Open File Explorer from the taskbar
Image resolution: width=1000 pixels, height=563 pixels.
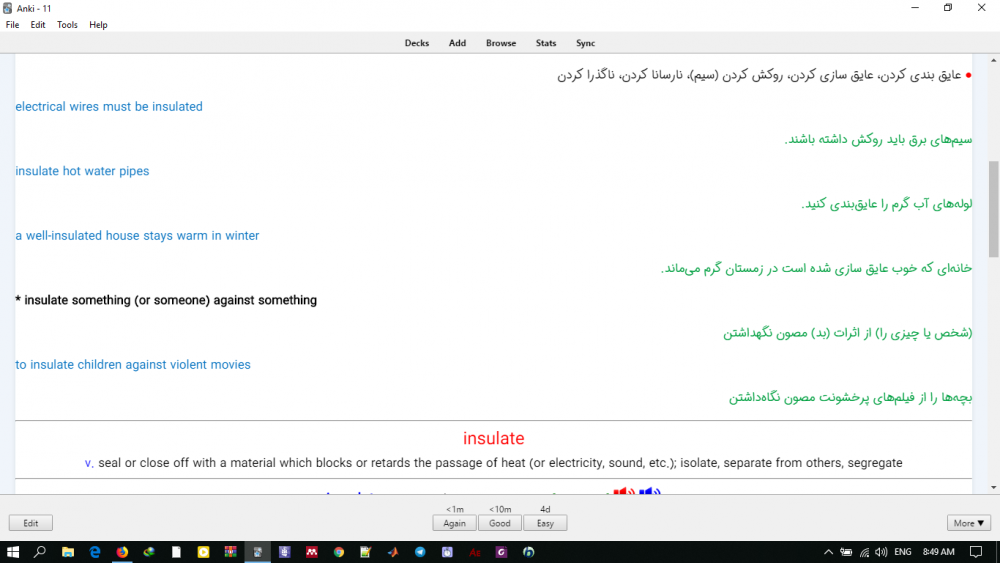(x=68, y=552)
